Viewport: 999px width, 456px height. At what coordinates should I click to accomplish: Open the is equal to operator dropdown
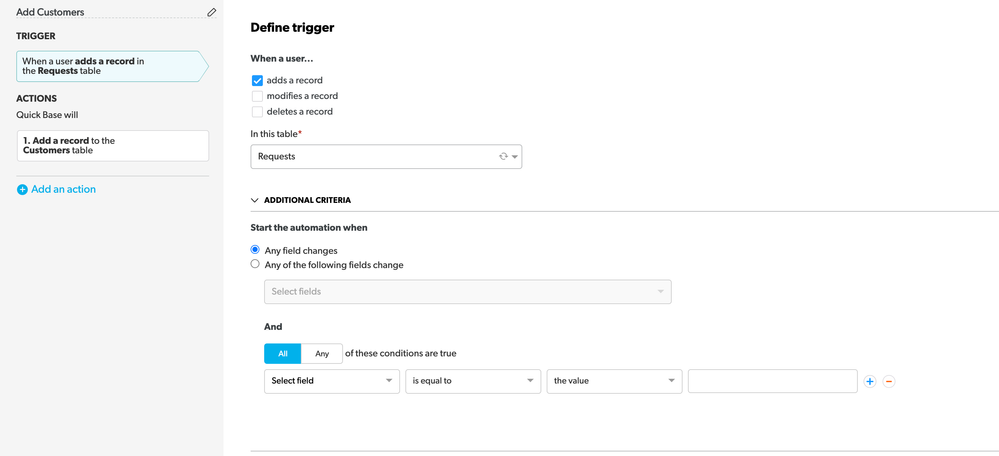point(473,381)
